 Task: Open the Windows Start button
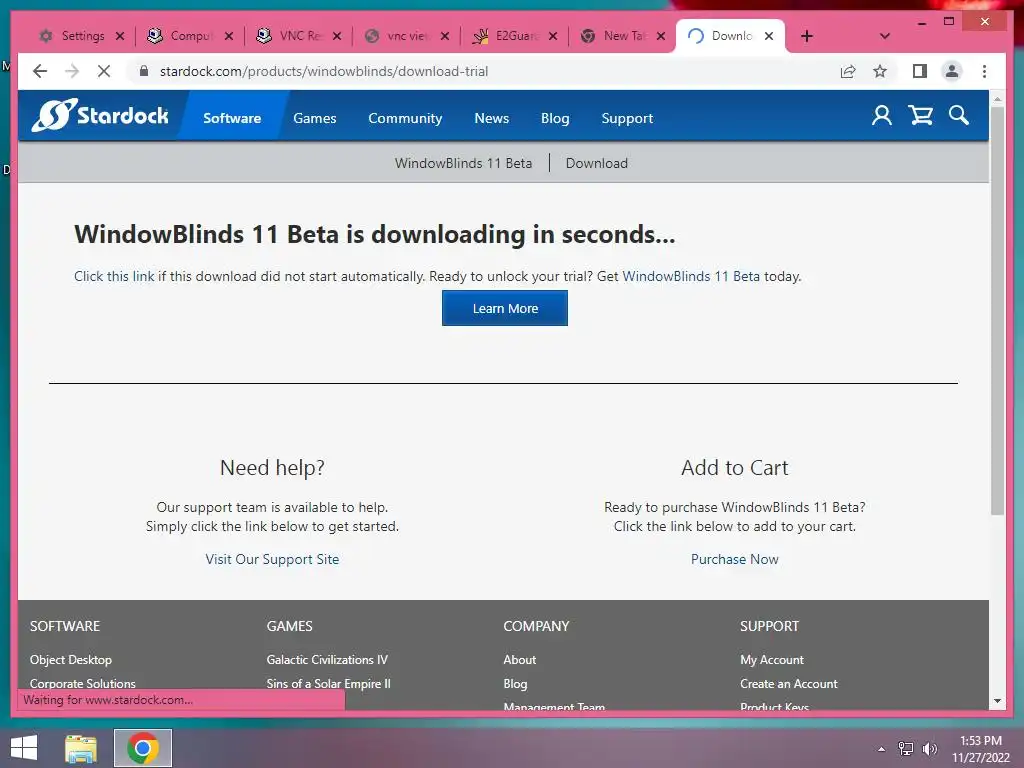click(x=24, y=748)
